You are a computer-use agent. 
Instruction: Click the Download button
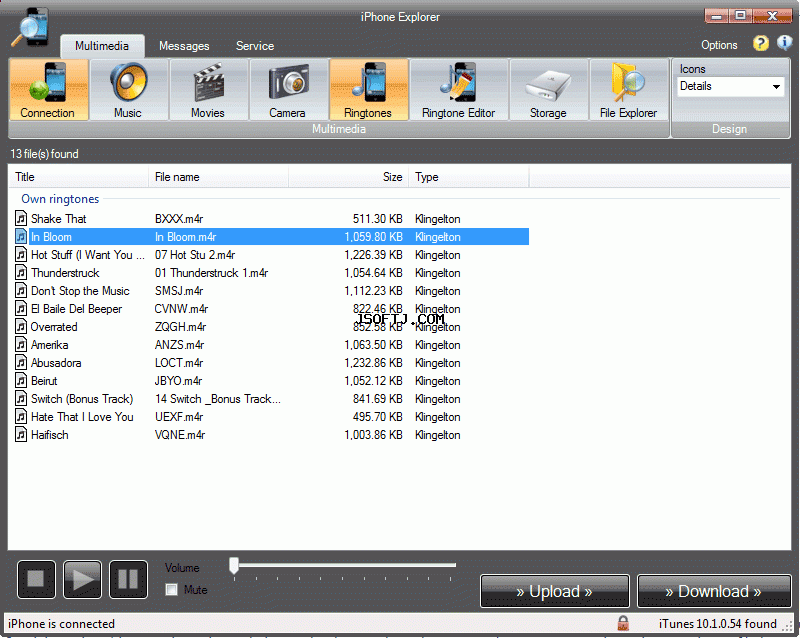click(x=714, y=591)
